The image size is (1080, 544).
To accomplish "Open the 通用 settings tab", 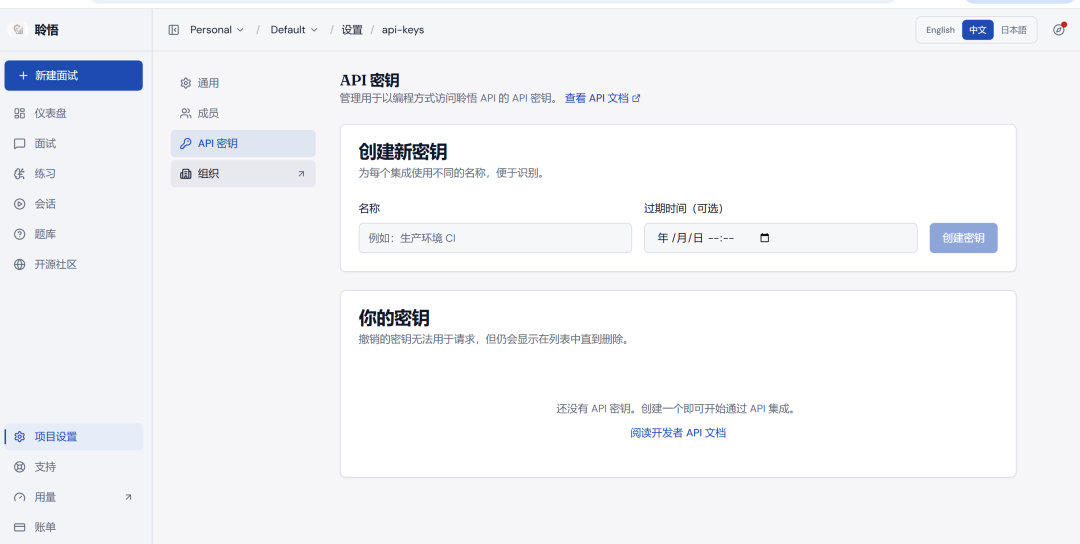I will pos(243,83).
